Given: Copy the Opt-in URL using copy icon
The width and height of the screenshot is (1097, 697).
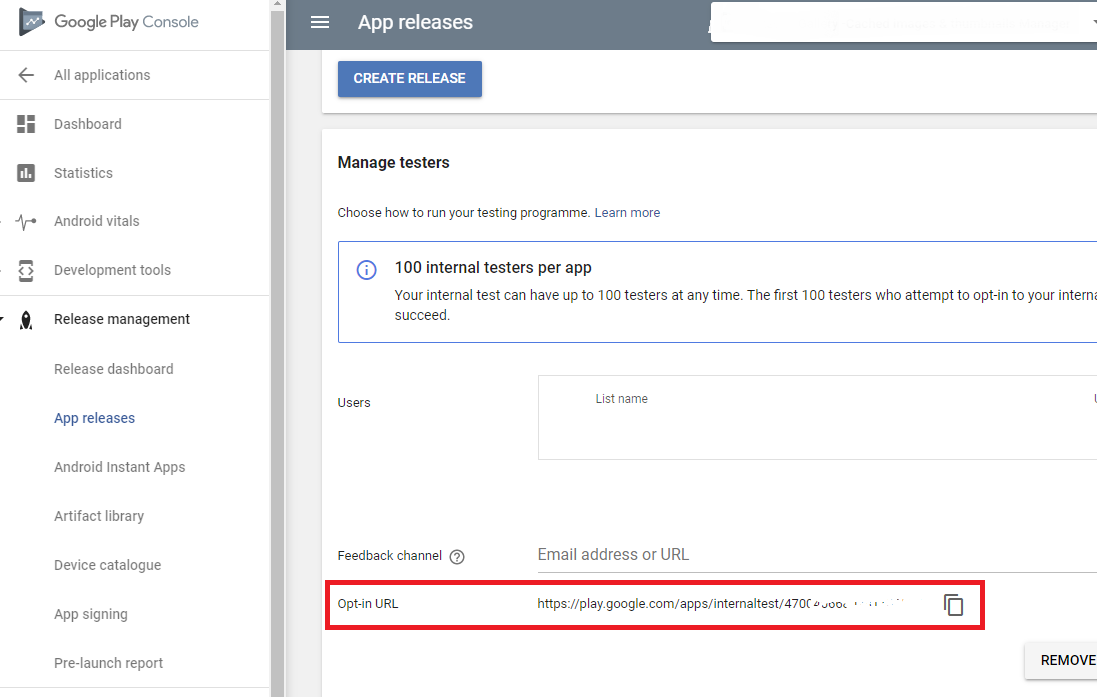Looking at the screenshot, I should pos(954,604).
